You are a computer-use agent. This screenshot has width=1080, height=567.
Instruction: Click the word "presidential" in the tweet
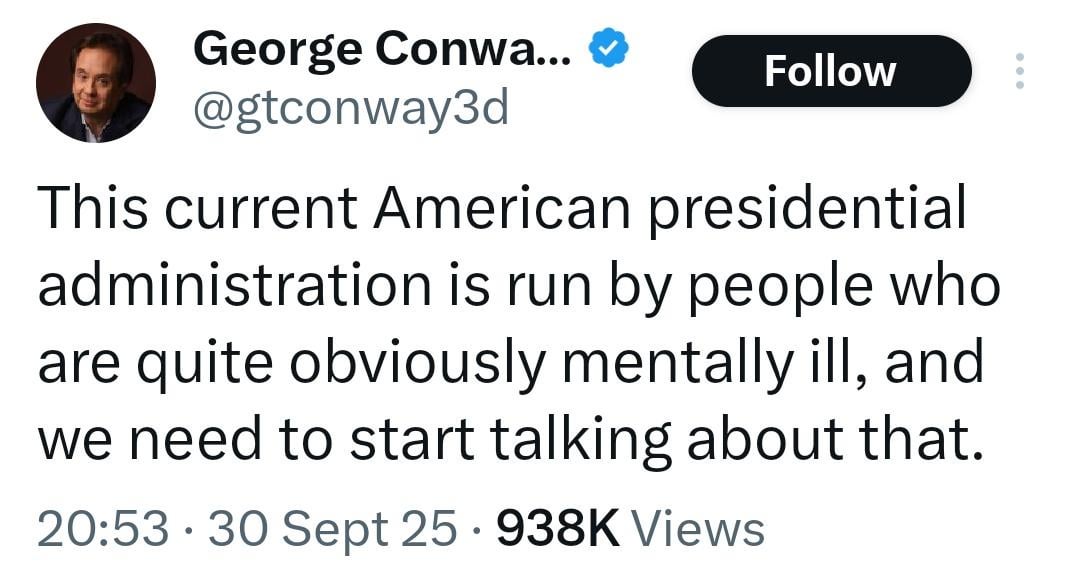click(x=807, y=209)
